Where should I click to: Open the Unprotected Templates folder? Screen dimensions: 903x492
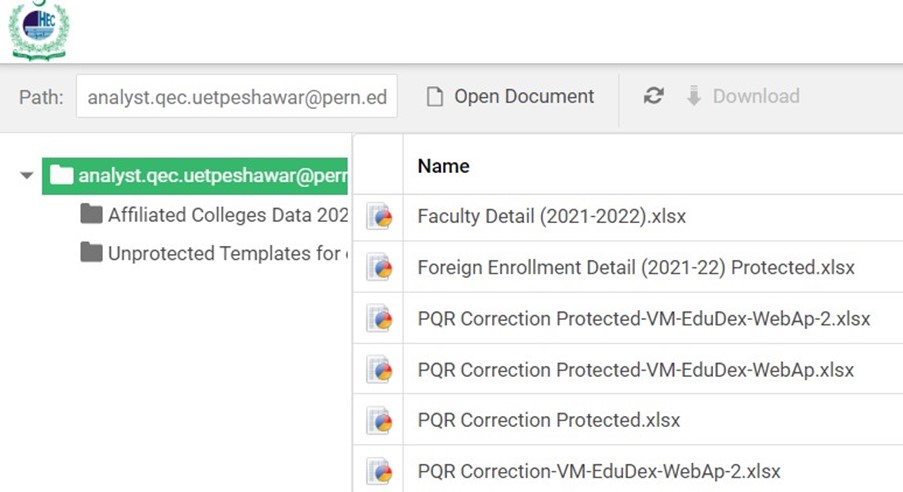pos(226,253)
